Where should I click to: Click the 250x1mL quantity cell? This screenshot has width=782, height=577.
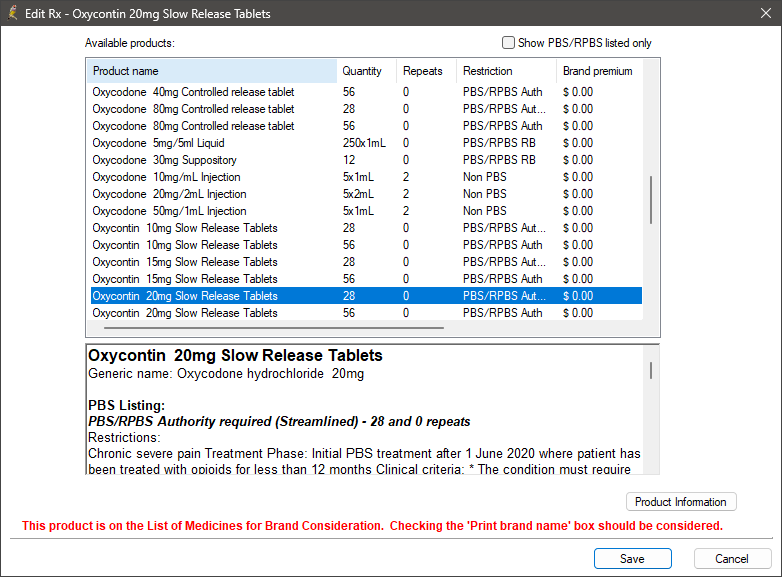(364, 143)
